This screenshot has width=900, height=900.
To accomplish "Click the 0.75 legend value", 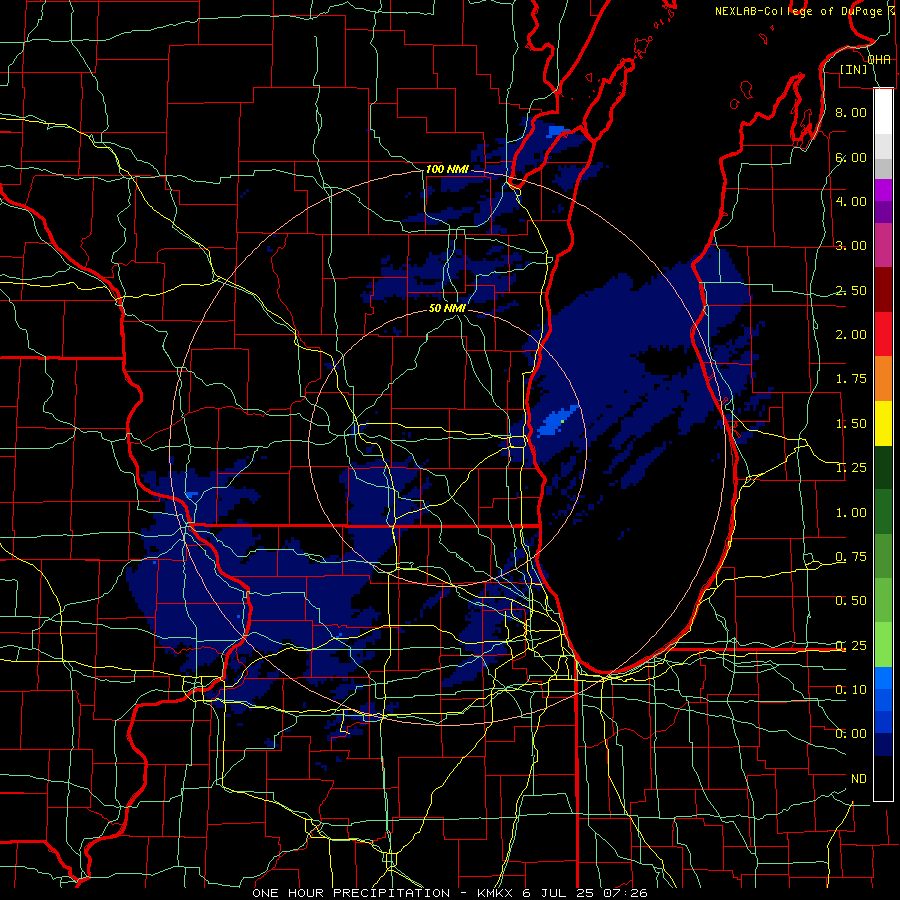I will tap(850, 557).
